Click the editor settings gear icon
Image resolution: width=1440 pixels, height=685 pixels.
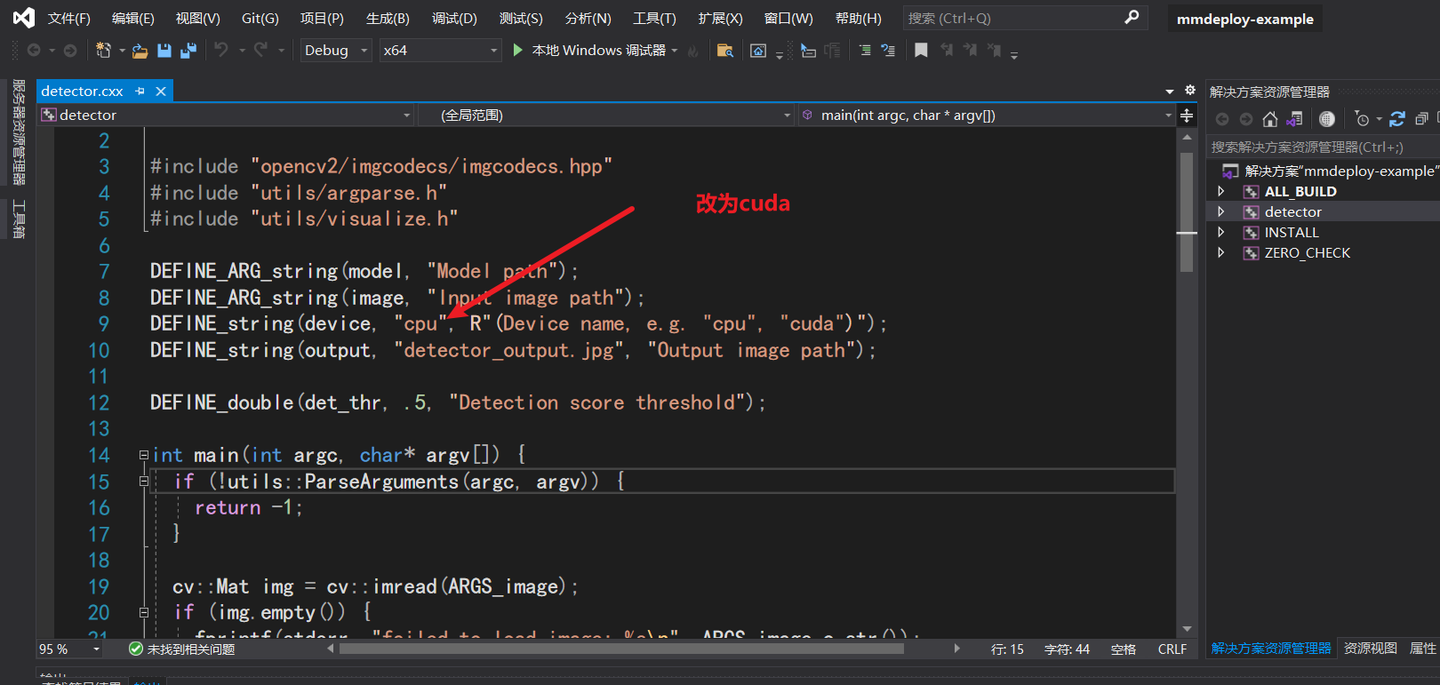[x=1190, y=90]
